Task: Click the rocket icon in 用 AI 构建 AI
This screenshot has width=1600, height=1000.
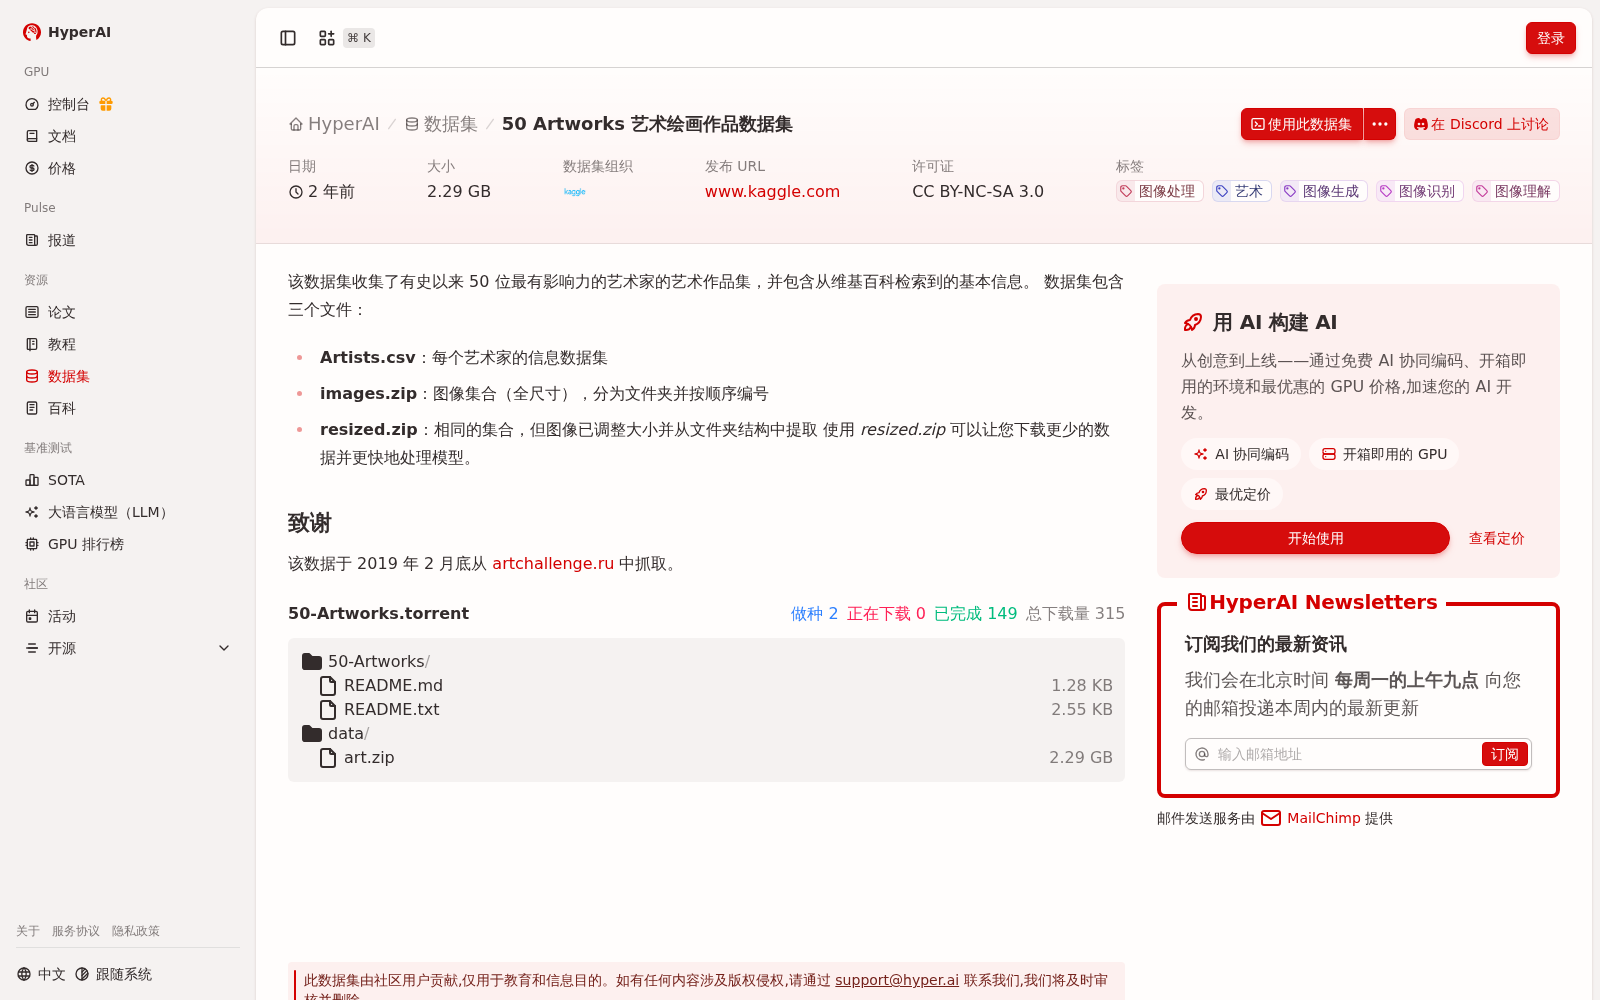Action: coord(1193,322)
